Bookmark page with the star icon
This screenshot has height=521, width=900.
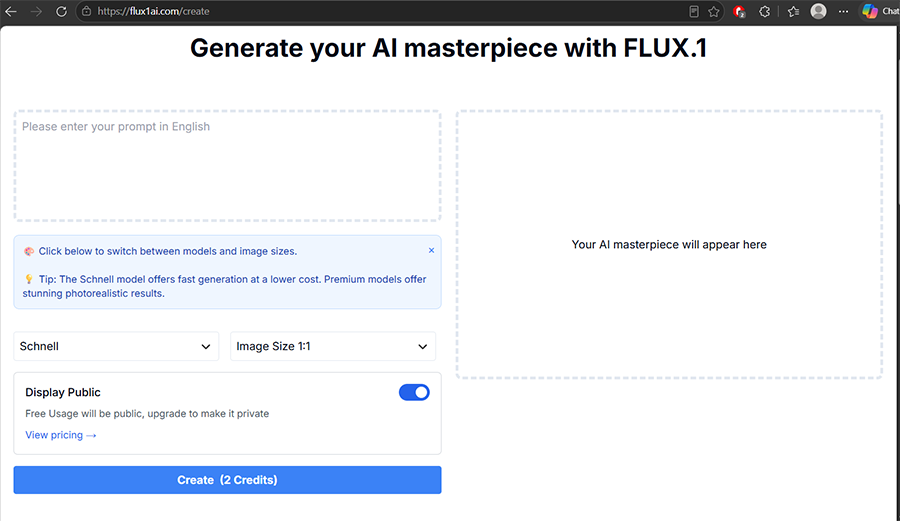tap(713, 11)
